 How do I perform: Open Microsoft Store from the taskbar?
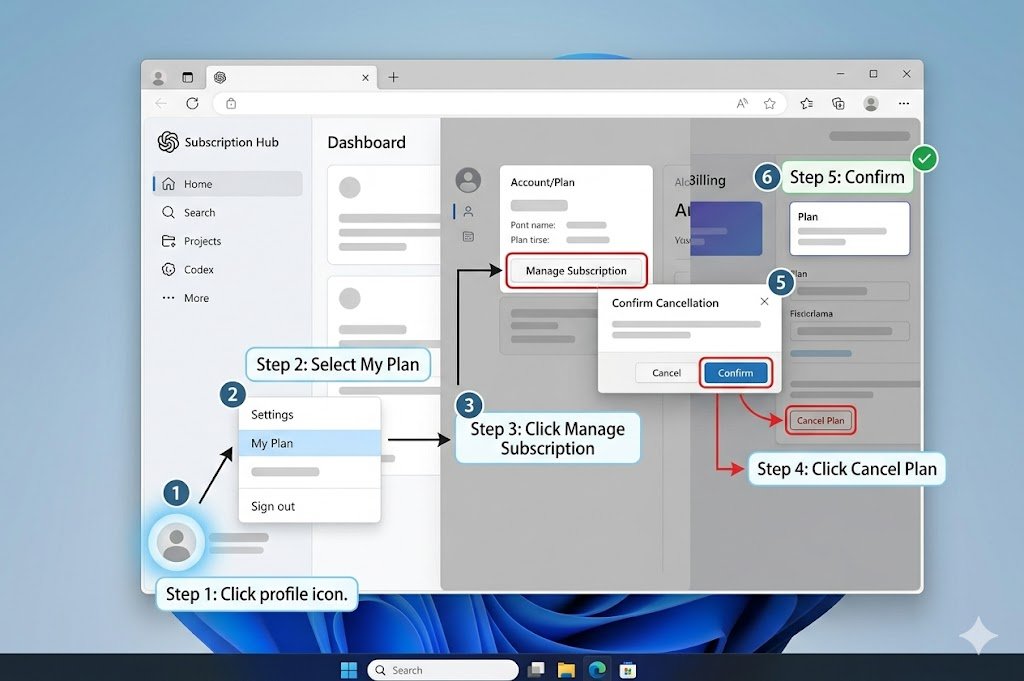point(628,670)
